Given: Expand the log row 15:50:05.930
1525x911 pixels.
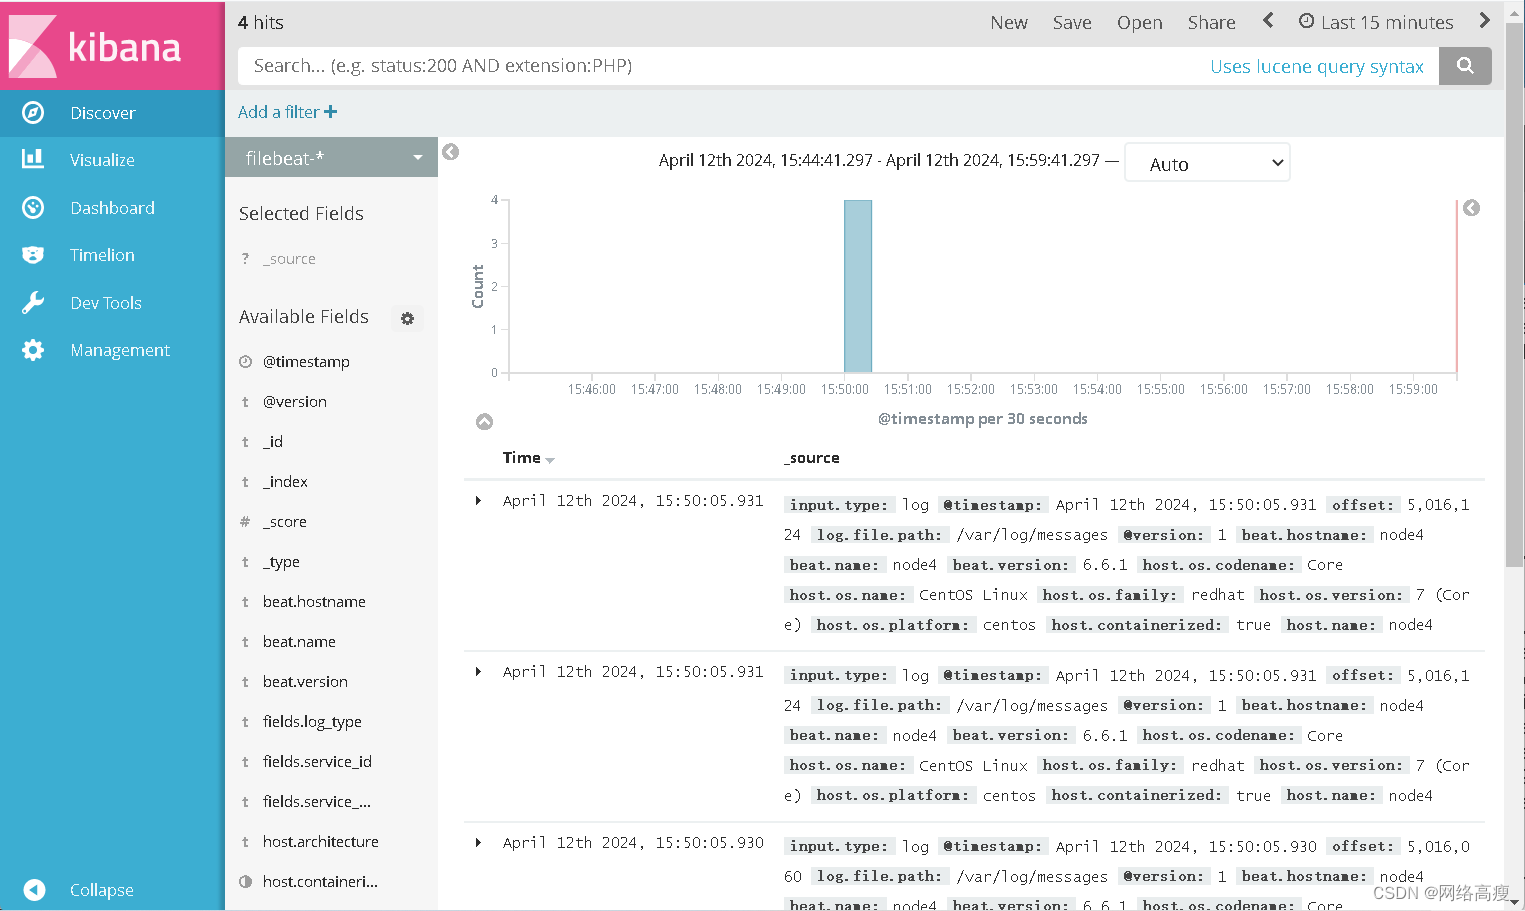Looking at the screenshot, I should click(x=478, y=843).
